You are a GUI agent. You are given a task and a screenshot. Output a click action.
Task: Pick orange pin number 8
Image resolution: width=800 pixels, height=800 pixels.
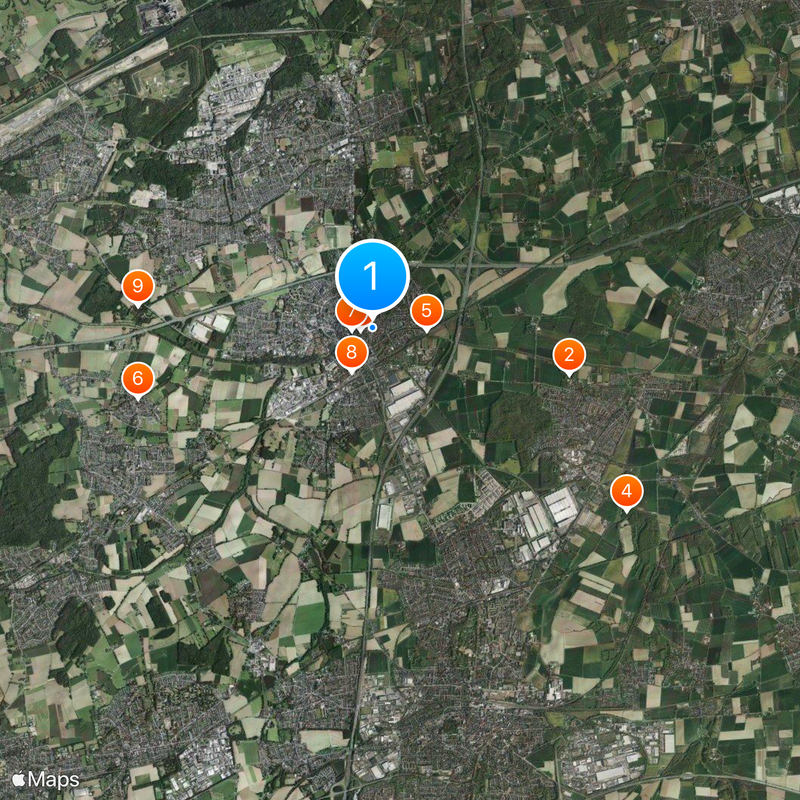tap(351, 353)
